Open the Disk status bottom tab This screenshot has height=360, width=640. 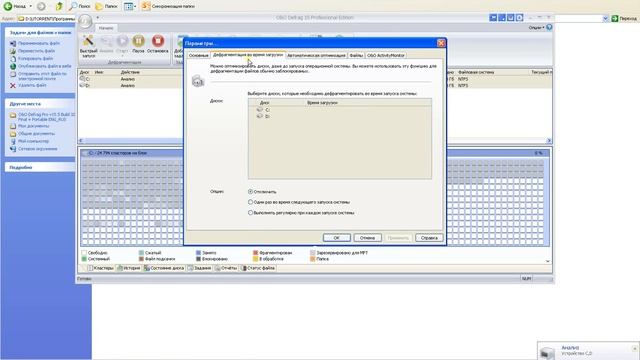pyautogui.click(x=164, y=268)
